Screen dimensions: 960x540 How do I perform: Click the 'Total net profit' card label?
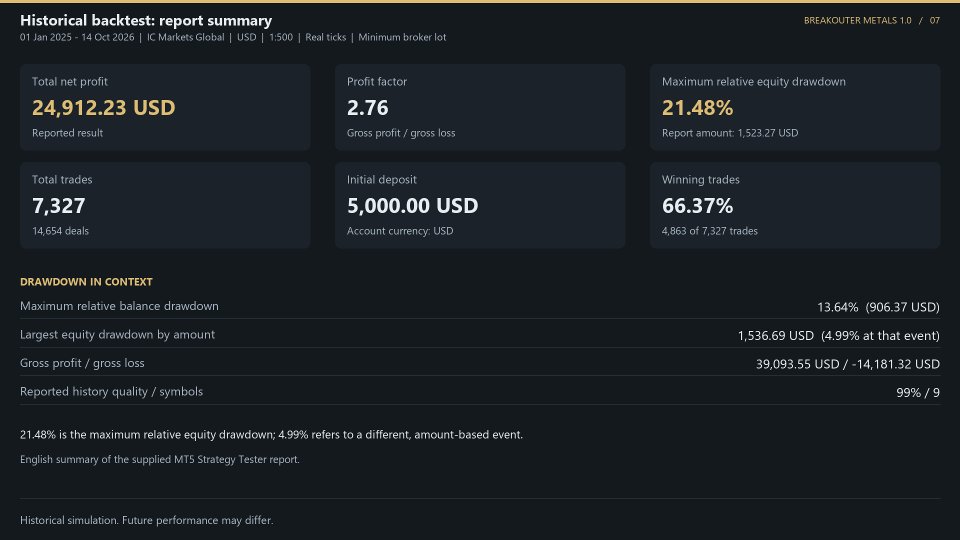tap(70, 81)
